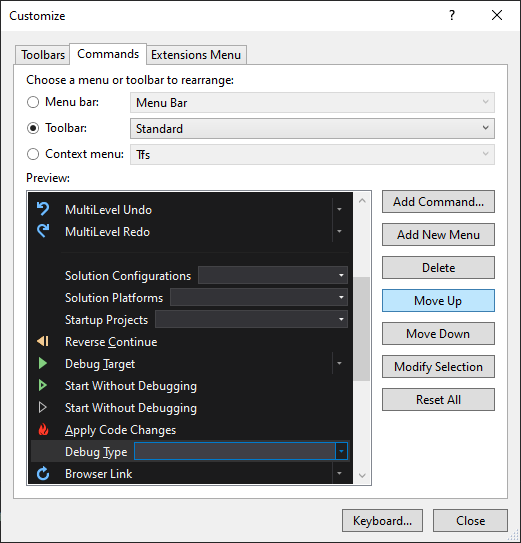Click the question mark help button
Screen dimensions: 521x543
coord(452,15)
